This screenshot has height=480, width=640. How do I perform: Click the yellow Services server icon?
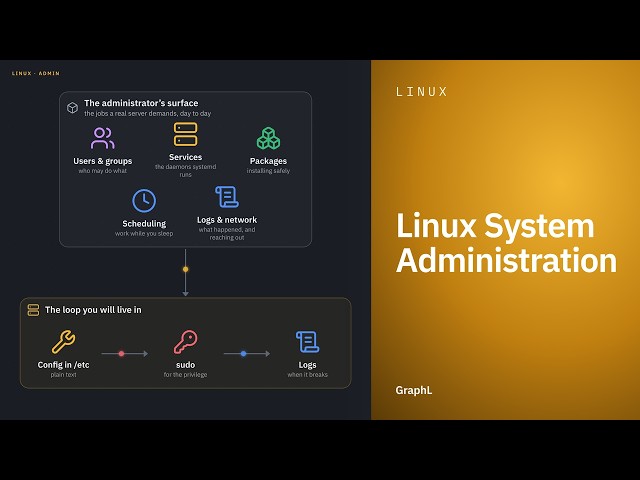coord(185,134)
